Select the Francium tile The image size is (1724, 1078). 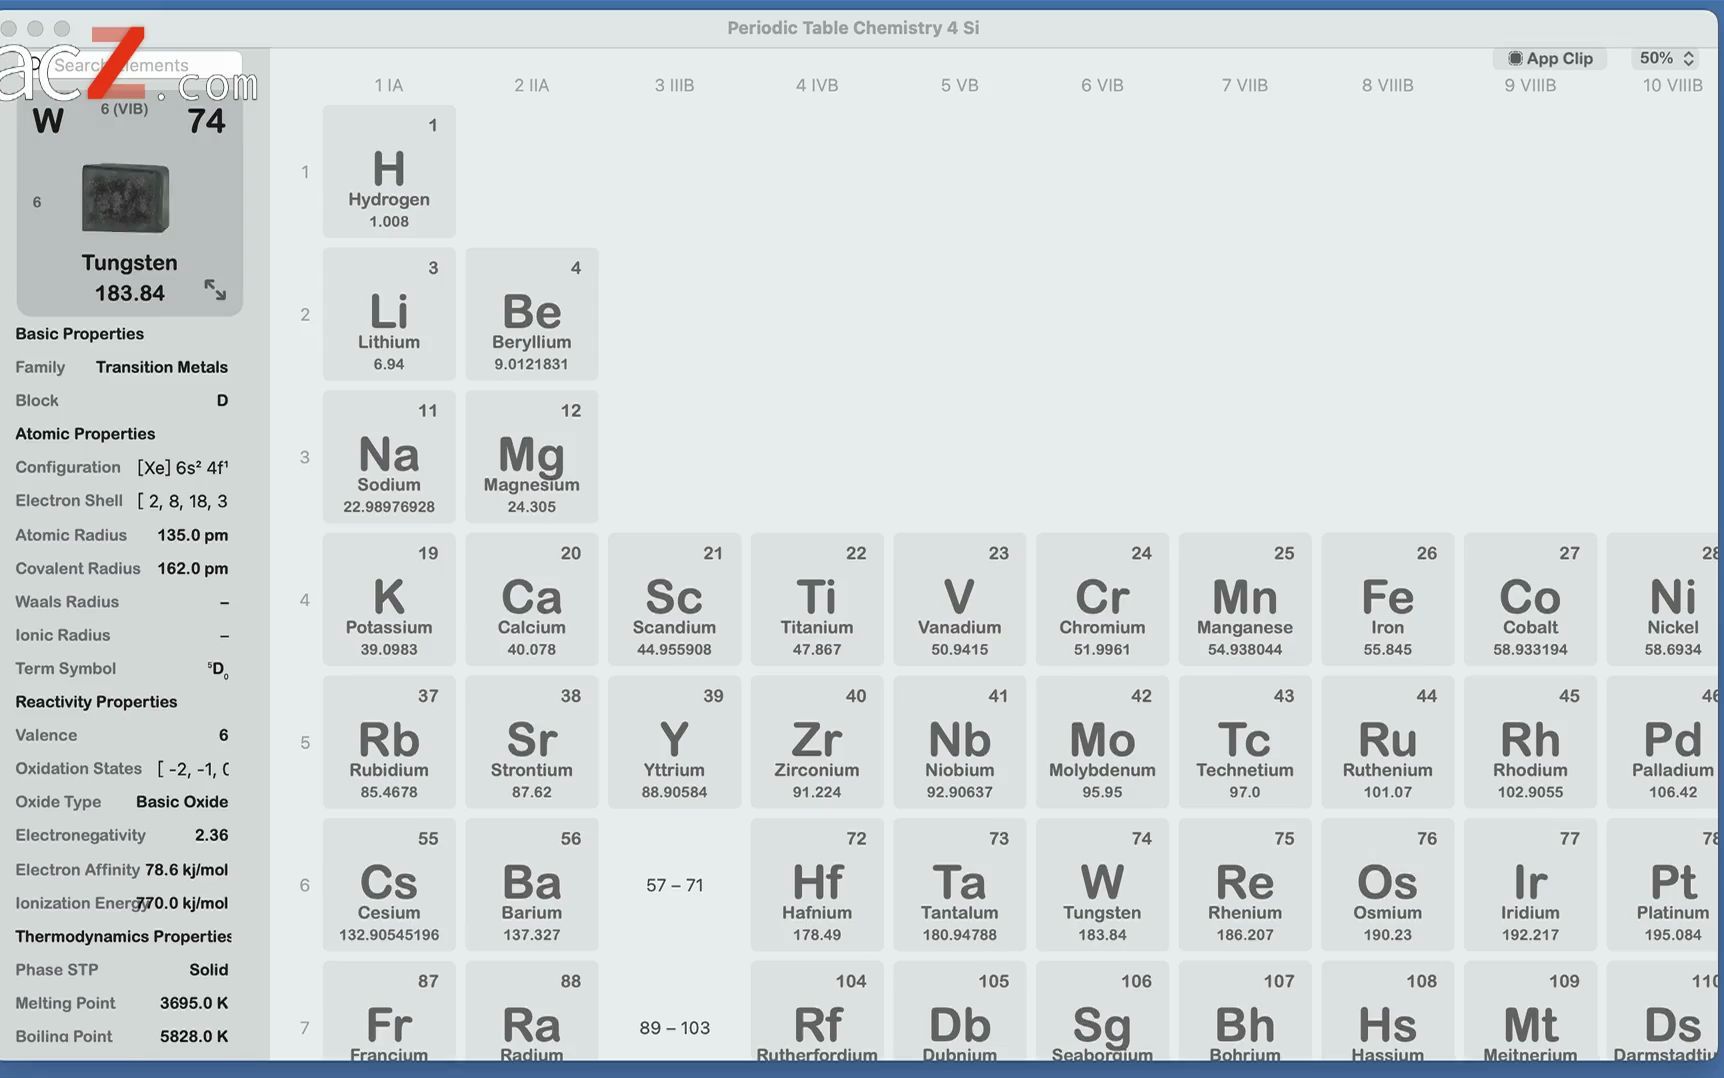(x=389, y=1020)
